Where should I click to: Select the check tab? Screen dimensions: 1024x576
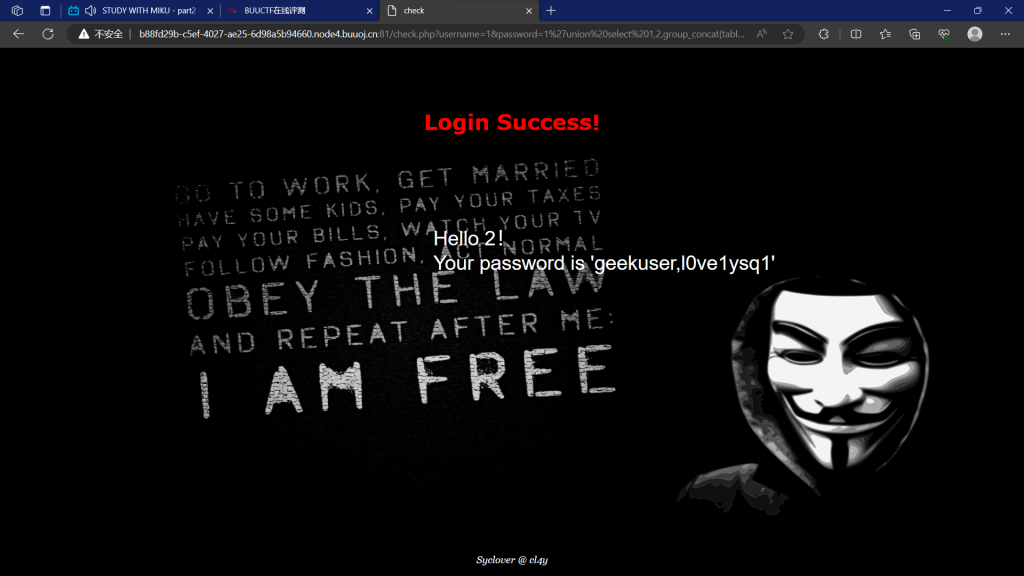coord(459,10)
